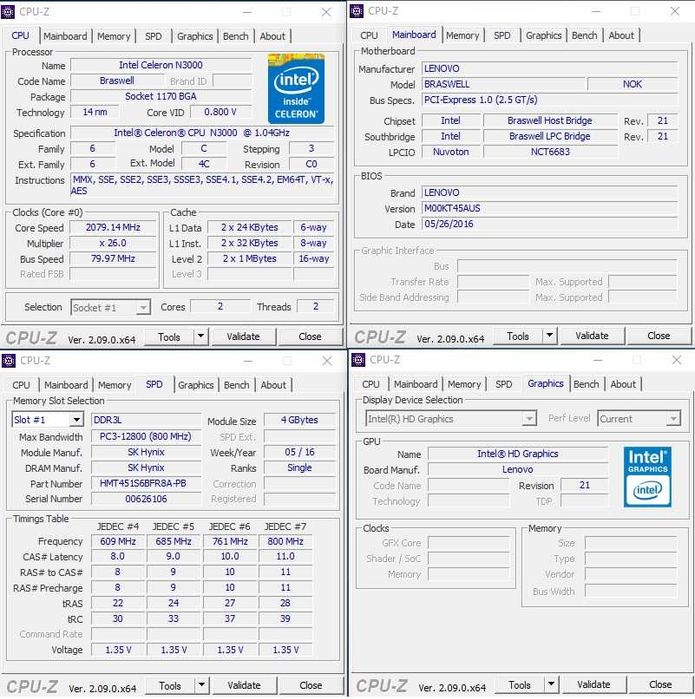
Task: Click the PCI-Express 1.0 bus specs field
Action: point(549,100)
